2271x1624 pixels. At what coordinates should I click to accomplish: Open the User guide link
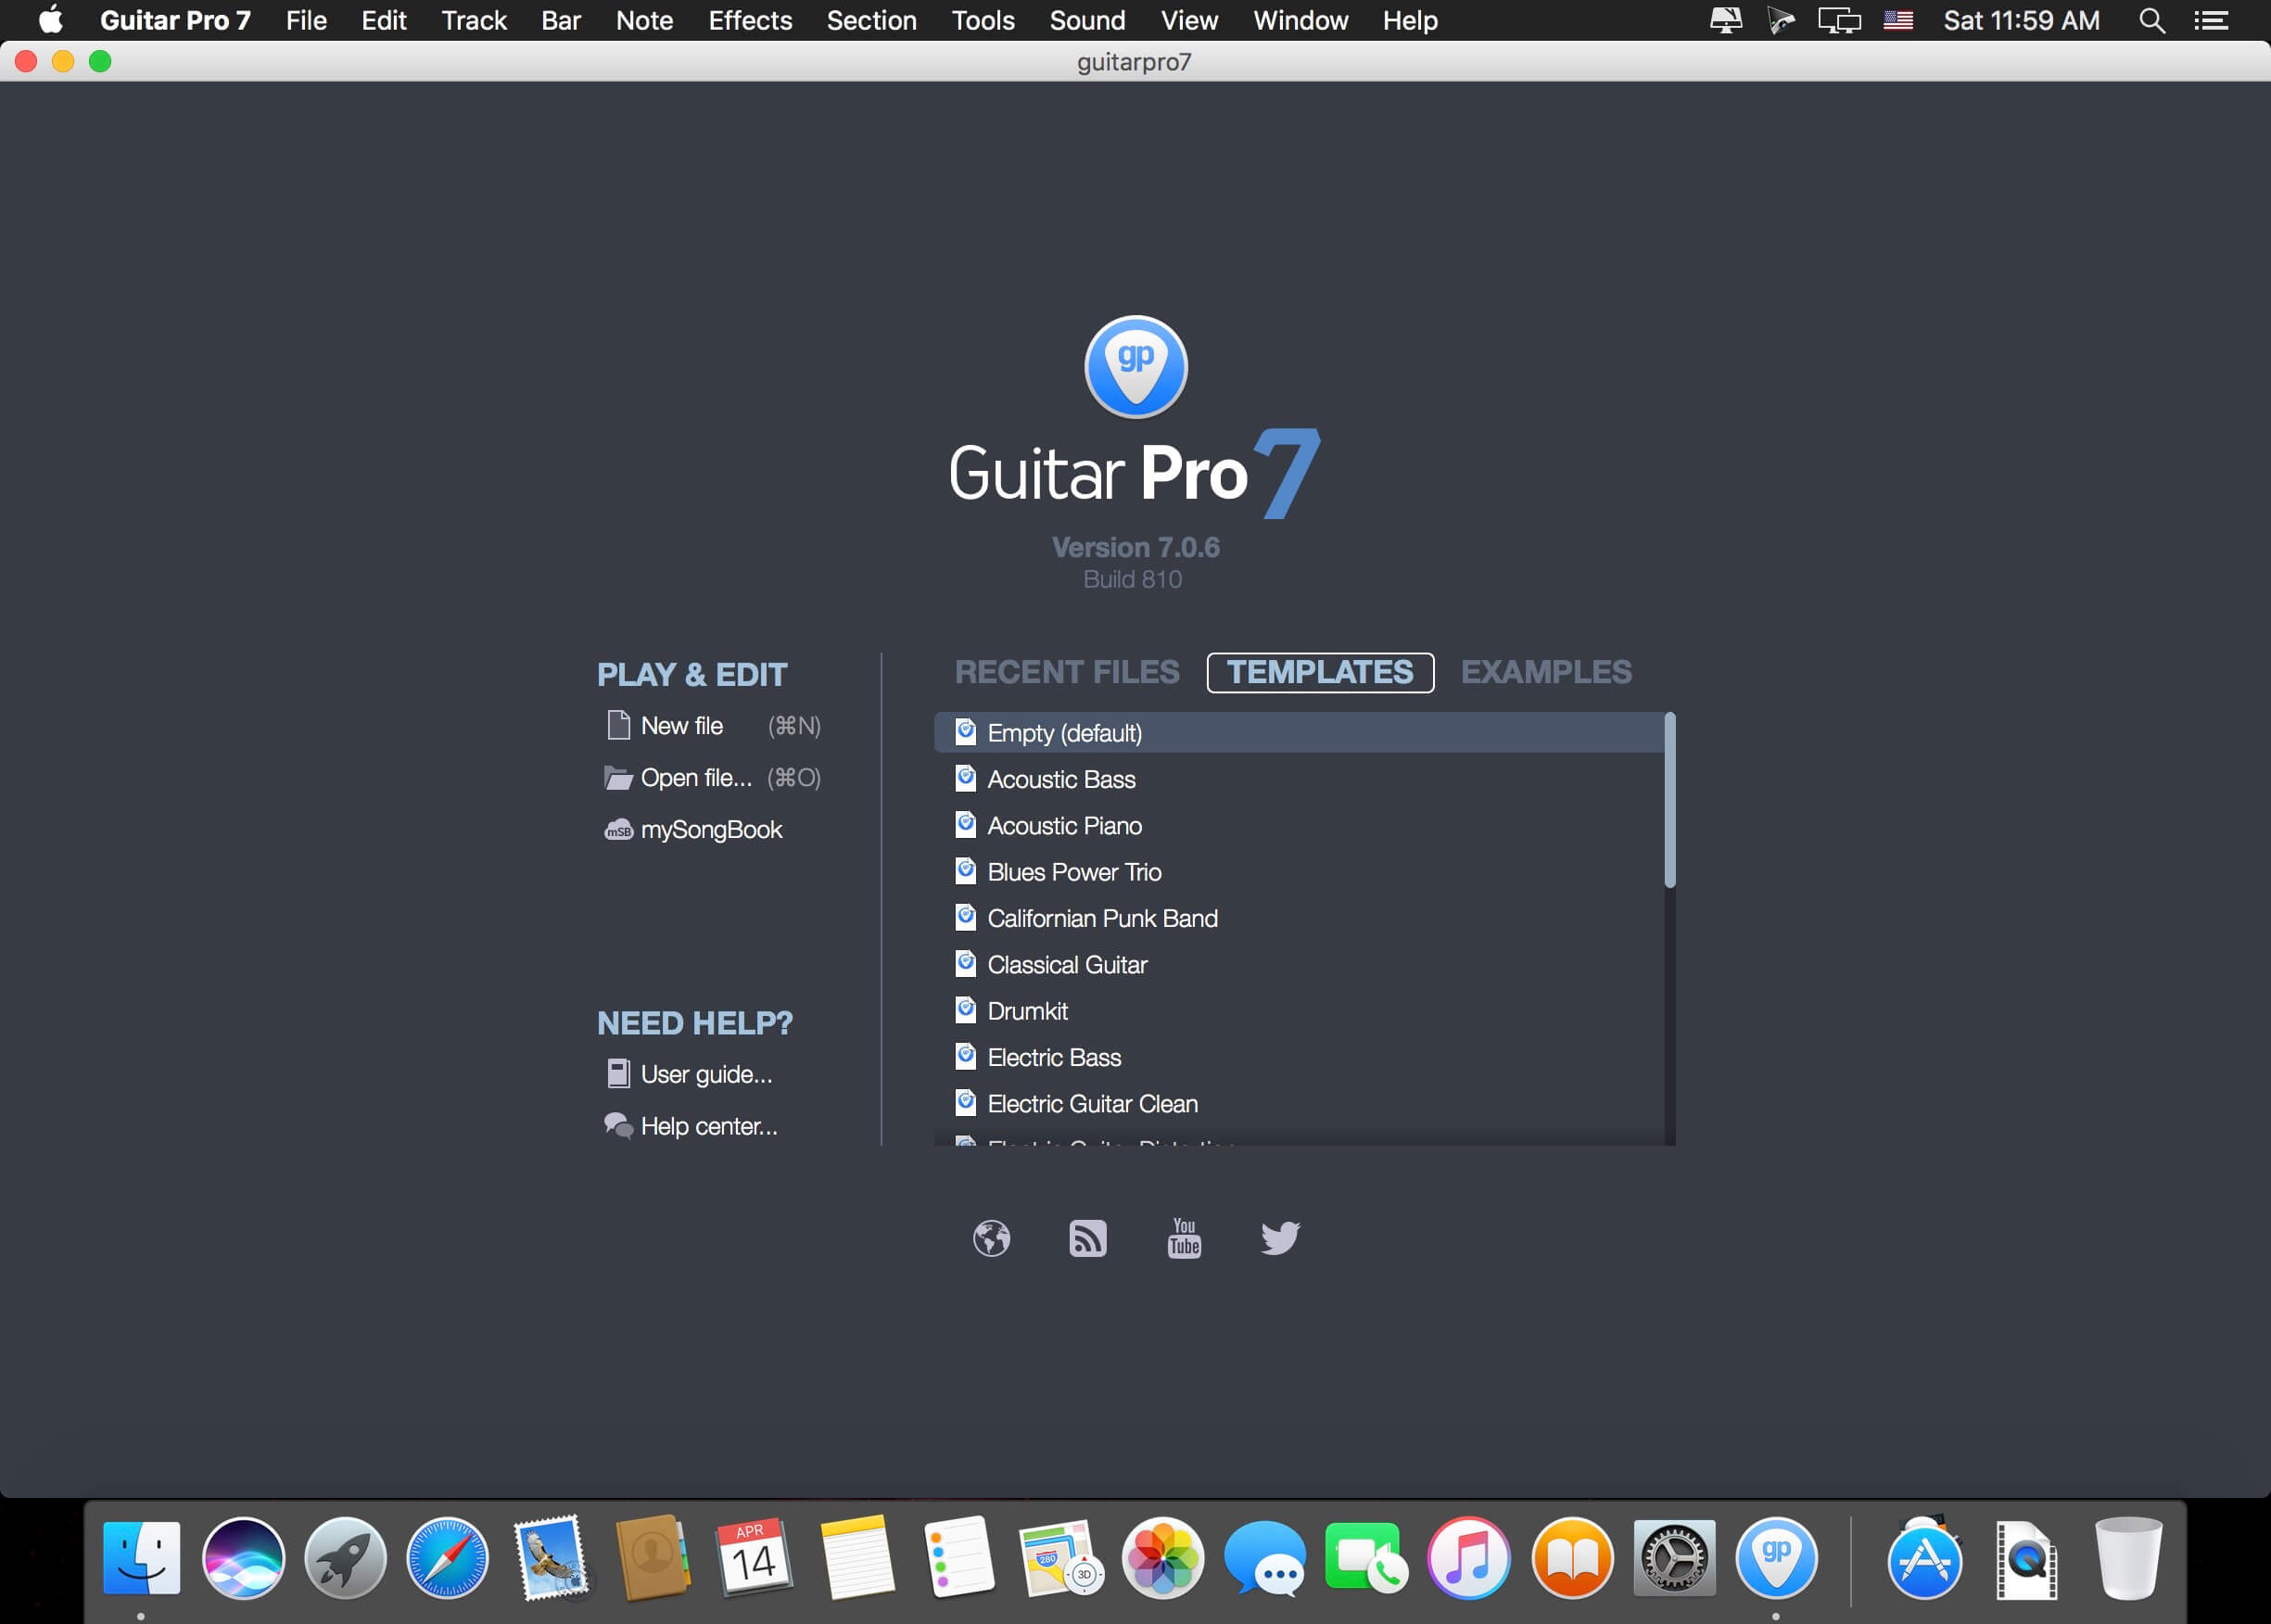(x=706, y=1074)
